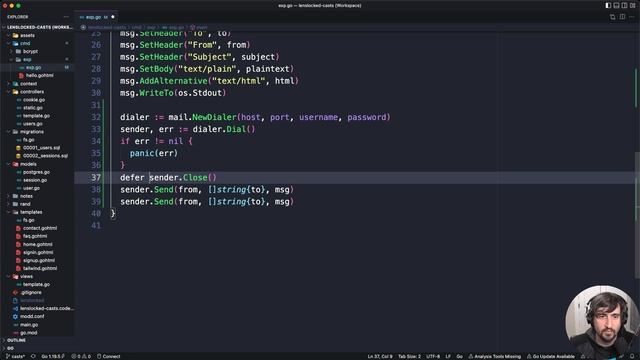Open contact.gohtml template
This screenshot has width=640, height=360.
(40, 228)
